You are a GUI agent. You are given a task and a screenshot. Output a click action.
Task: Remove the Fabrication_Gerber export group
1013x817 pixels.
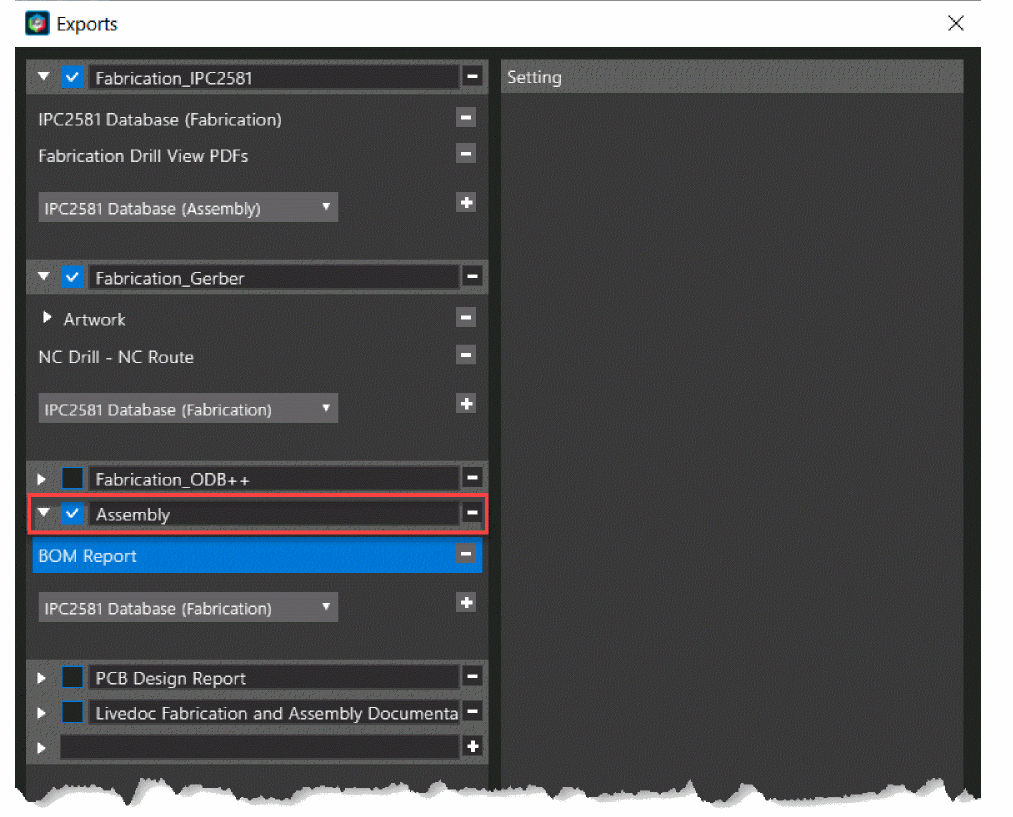point(472,277)
